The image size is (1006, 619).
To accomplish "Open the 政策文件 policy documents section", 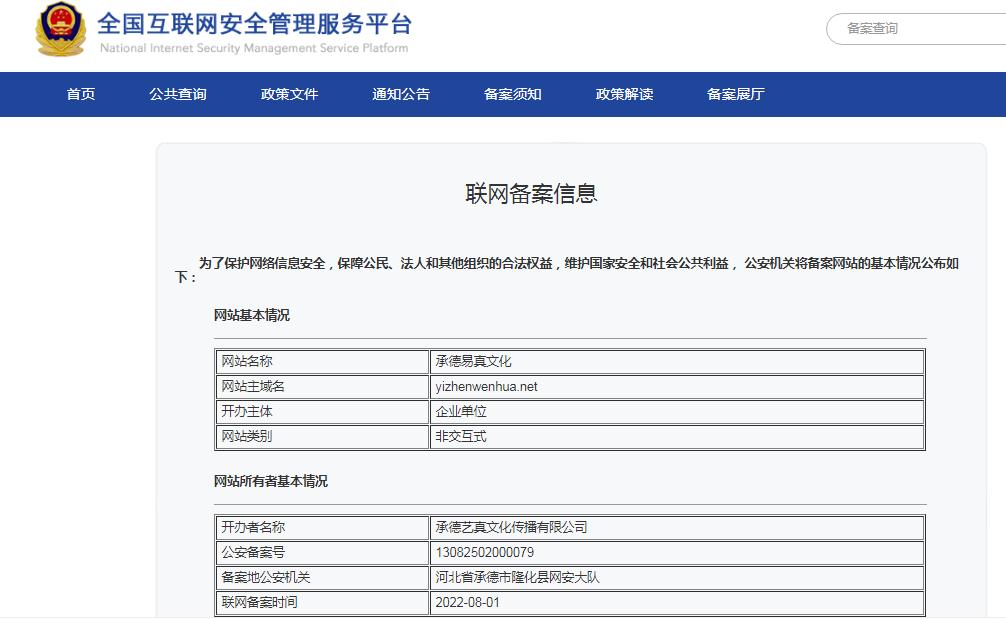I will (289, 94).
